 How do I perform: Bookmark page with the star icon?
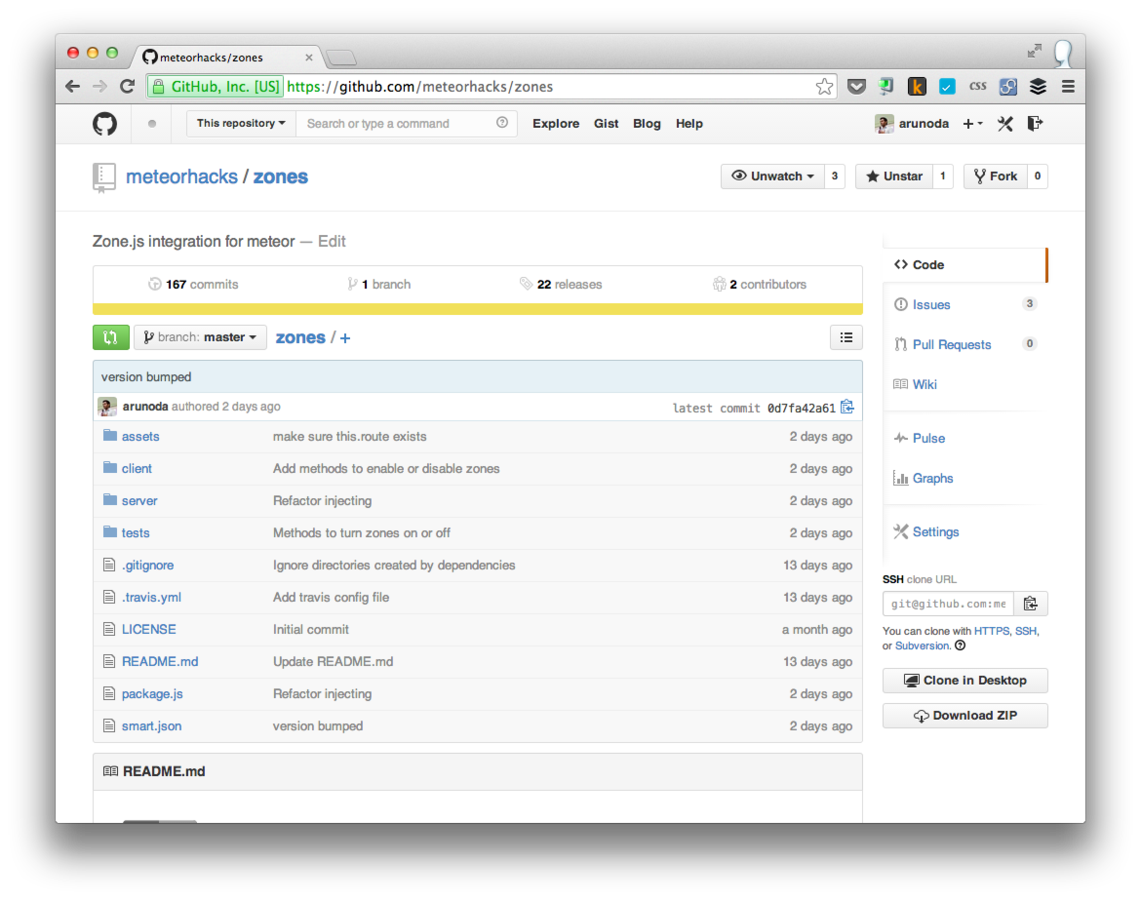coord(824,87)
